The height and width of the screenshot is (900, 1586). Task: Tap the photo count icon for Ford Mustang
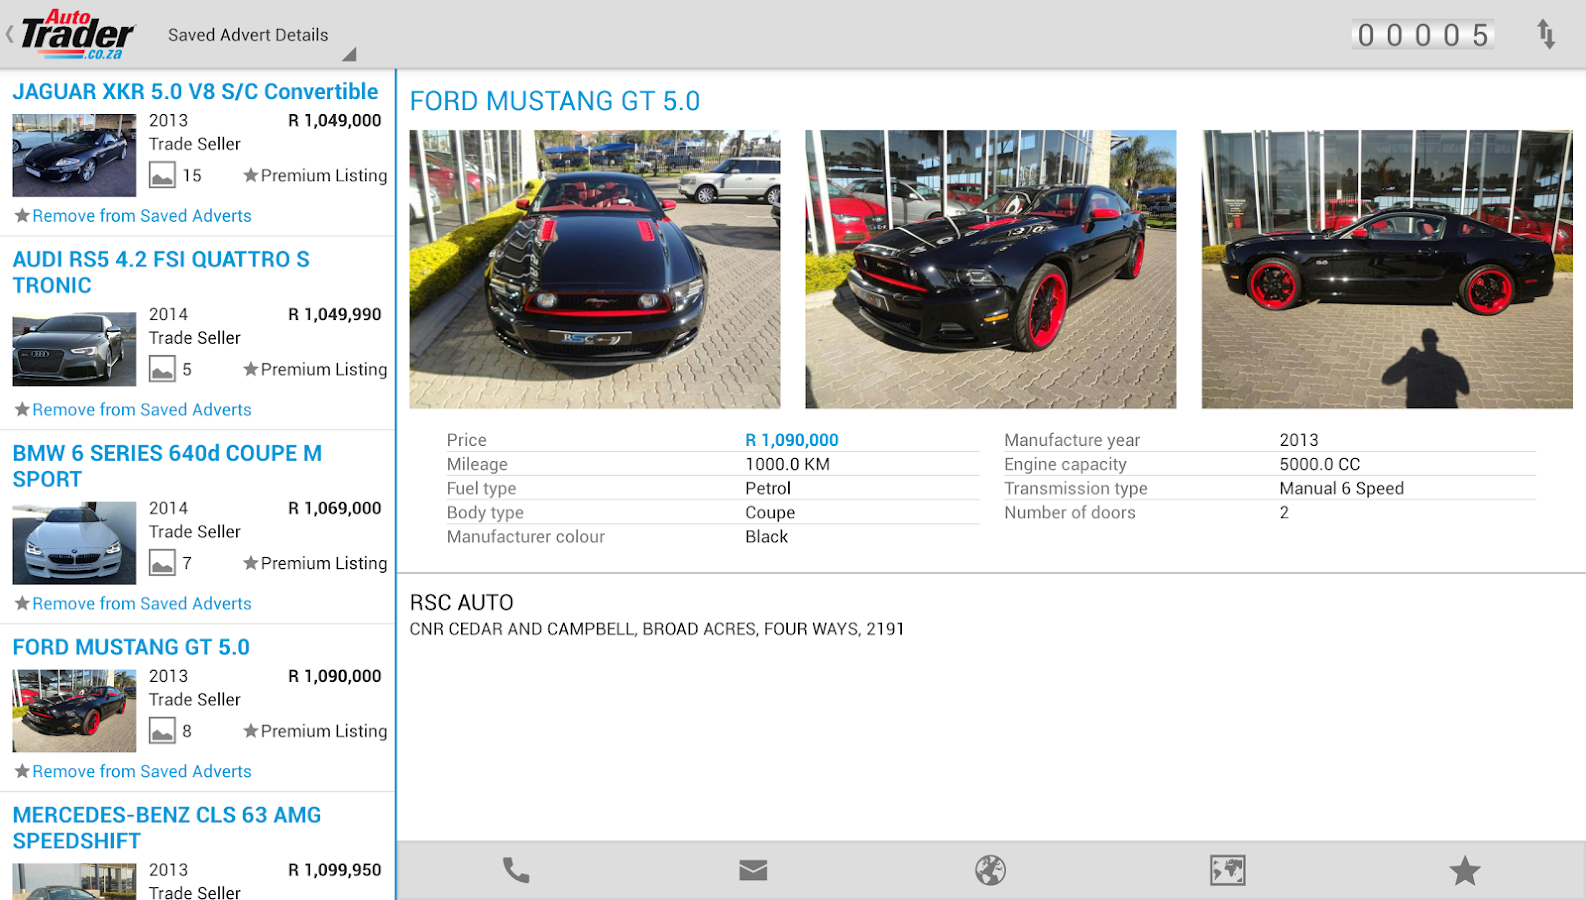162,731
